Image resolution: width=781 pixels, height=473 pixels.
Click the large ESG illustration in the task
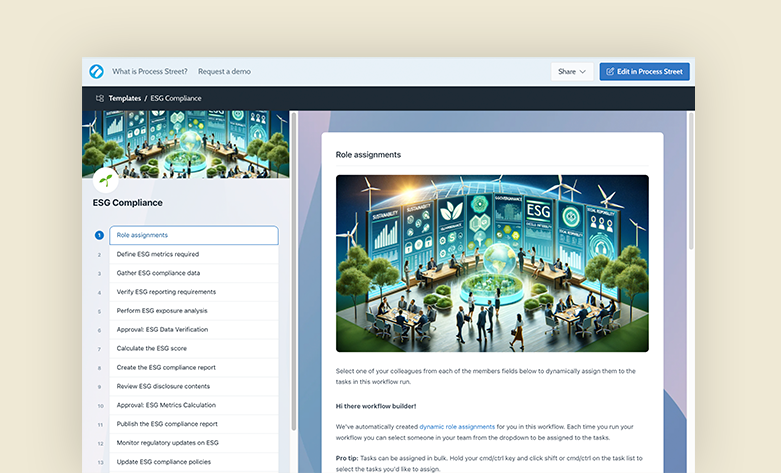pyautogui.click(x=492, y=263)
